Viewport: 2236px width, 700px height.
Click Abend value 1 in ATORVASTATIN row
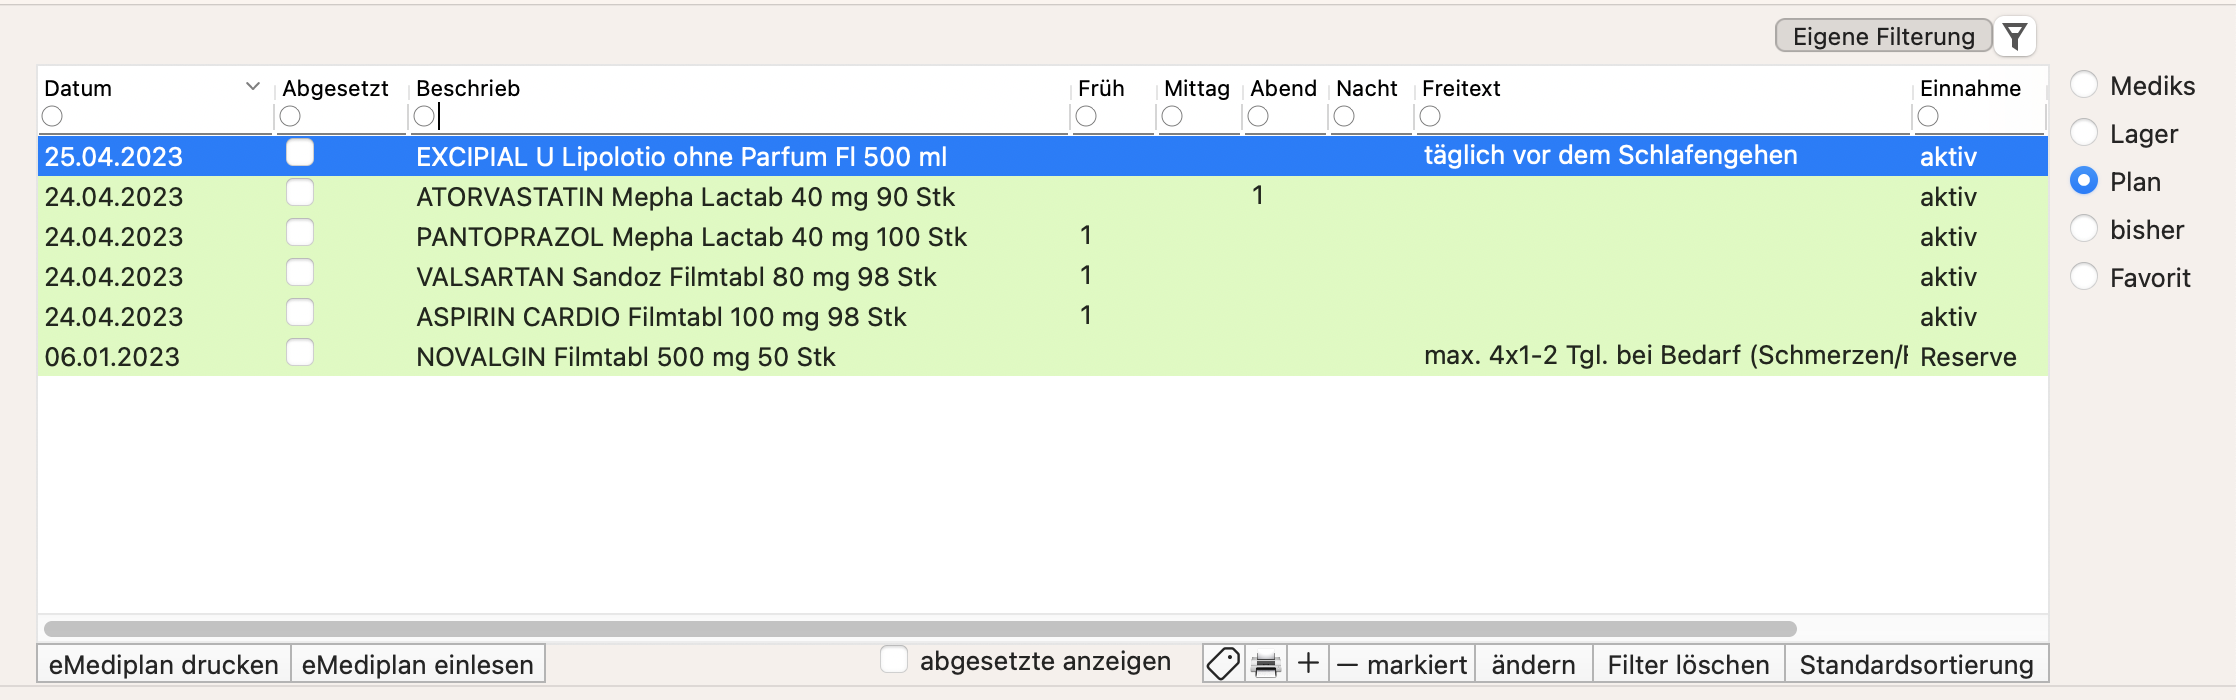pyautogui.click(x=1258, y=195)
